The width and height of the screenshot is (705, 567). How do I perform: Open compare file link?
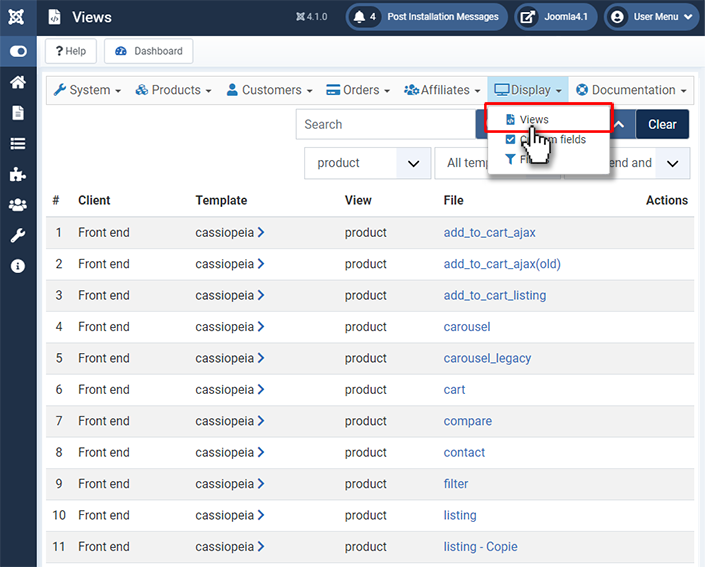point(468,421)
